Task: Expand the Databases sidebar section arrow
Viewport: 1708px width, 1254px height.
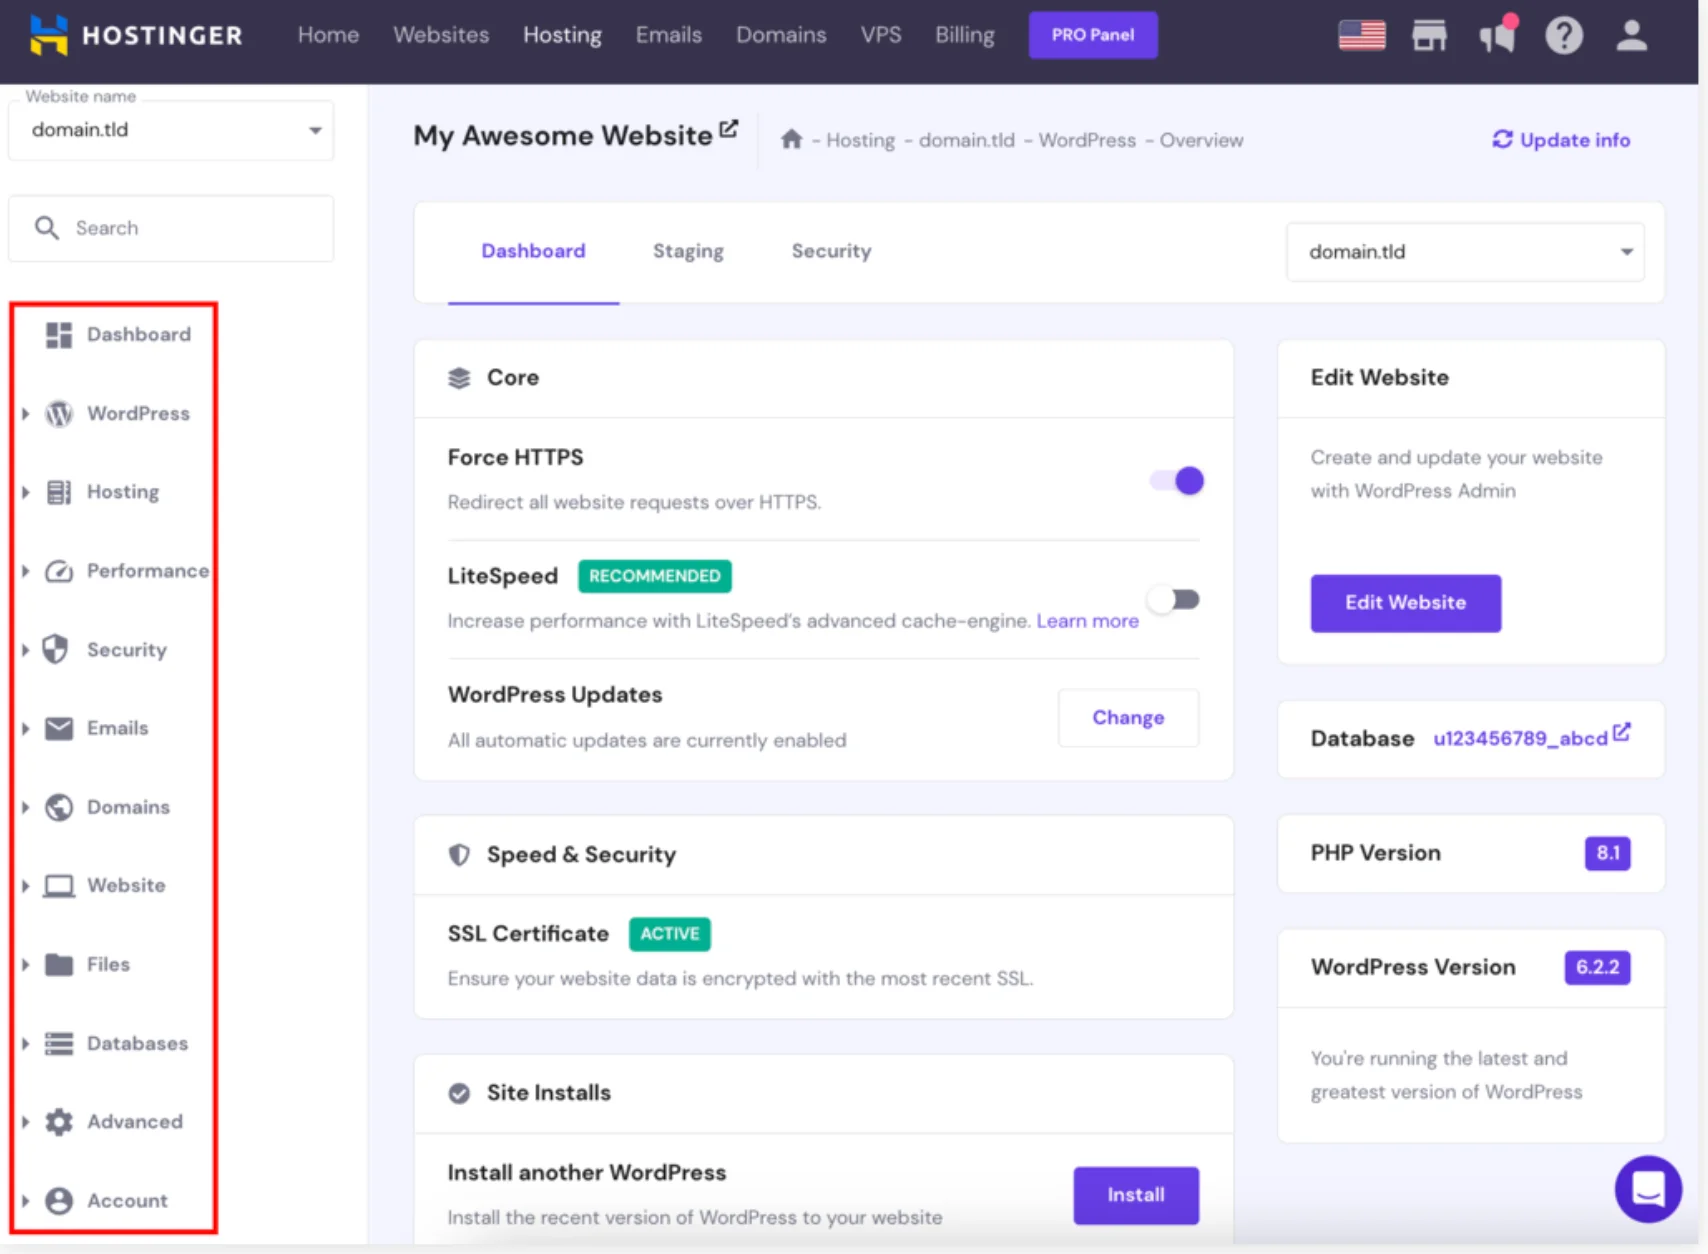Action: (25, 1044)
